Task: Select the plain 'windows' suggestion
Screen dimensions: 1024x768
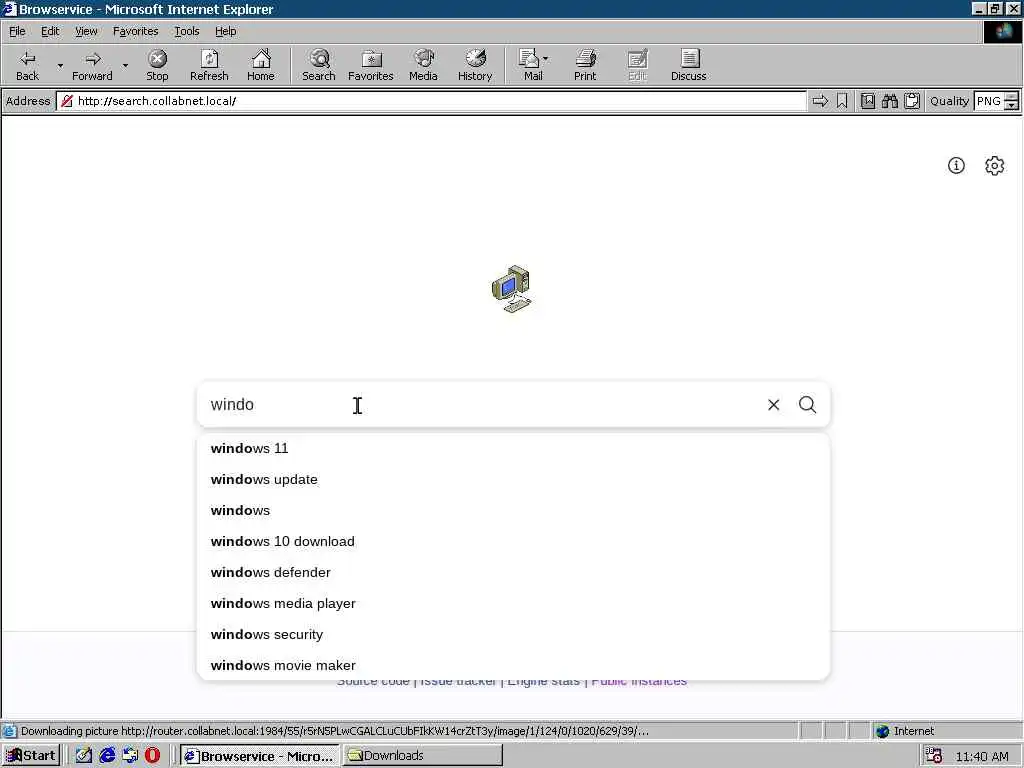Action: point(513,511)
